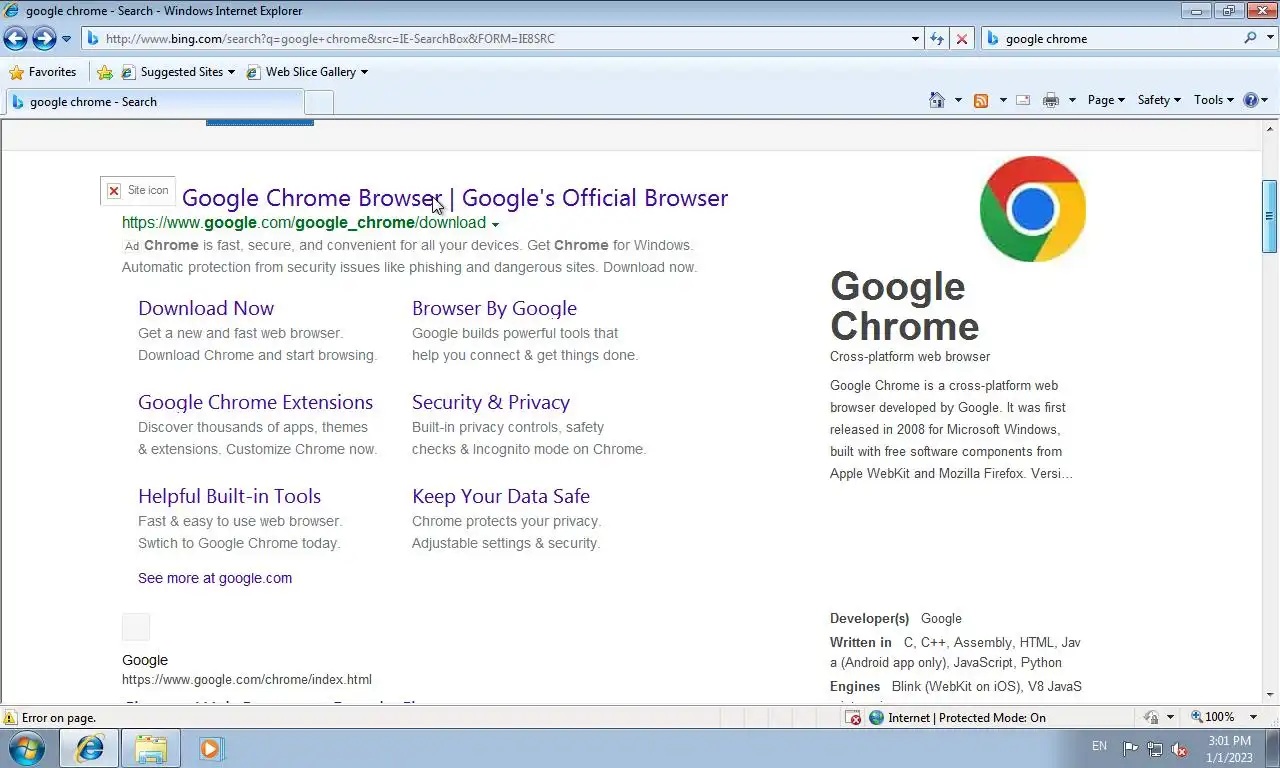Viewport: 1280px width, 768px height.
Task: Expand the Print options dropdown arrow
Action: coord(1072,100)
